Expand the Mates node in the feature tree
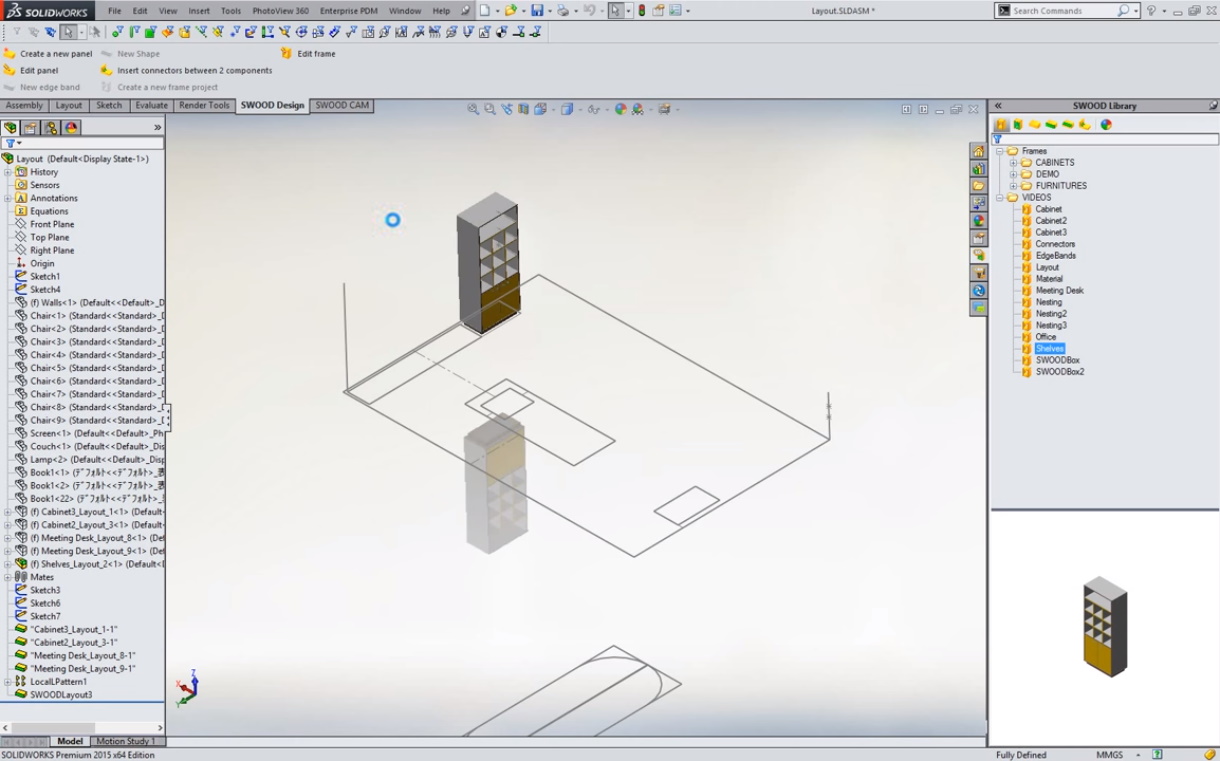 [8, 577]
